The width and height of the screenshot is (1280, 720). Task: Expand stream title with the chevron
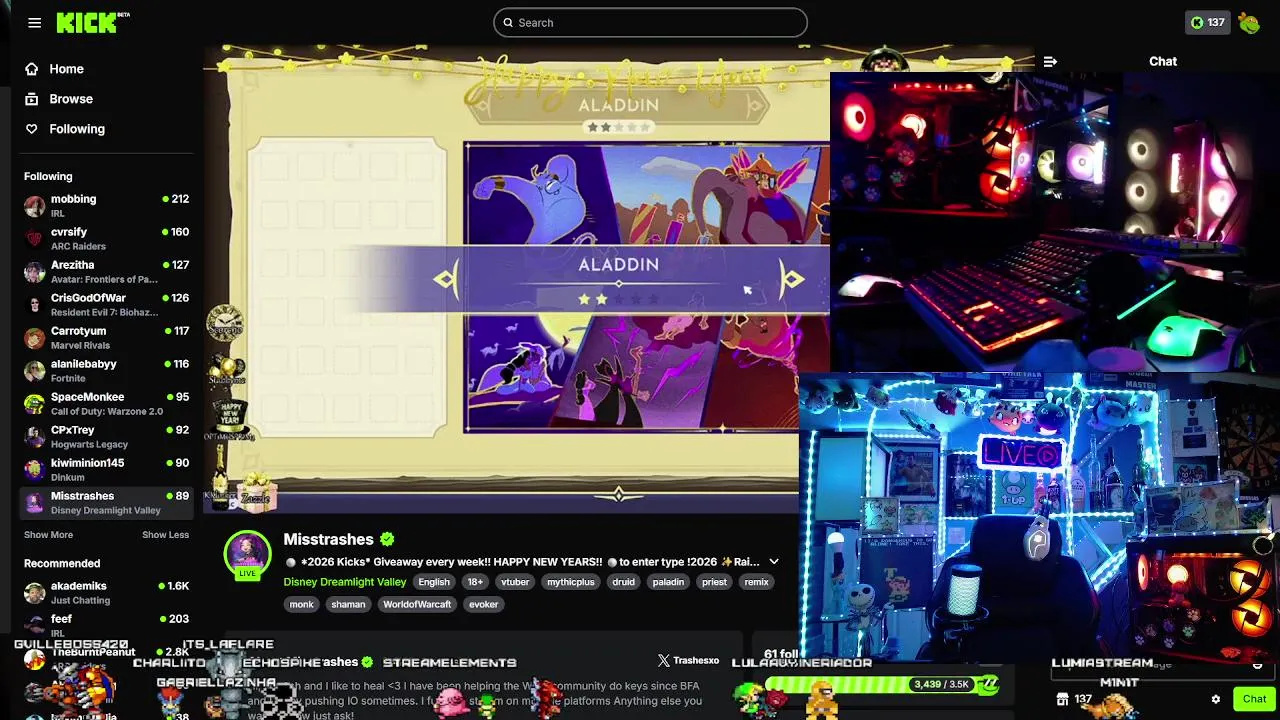click(773, 562)
